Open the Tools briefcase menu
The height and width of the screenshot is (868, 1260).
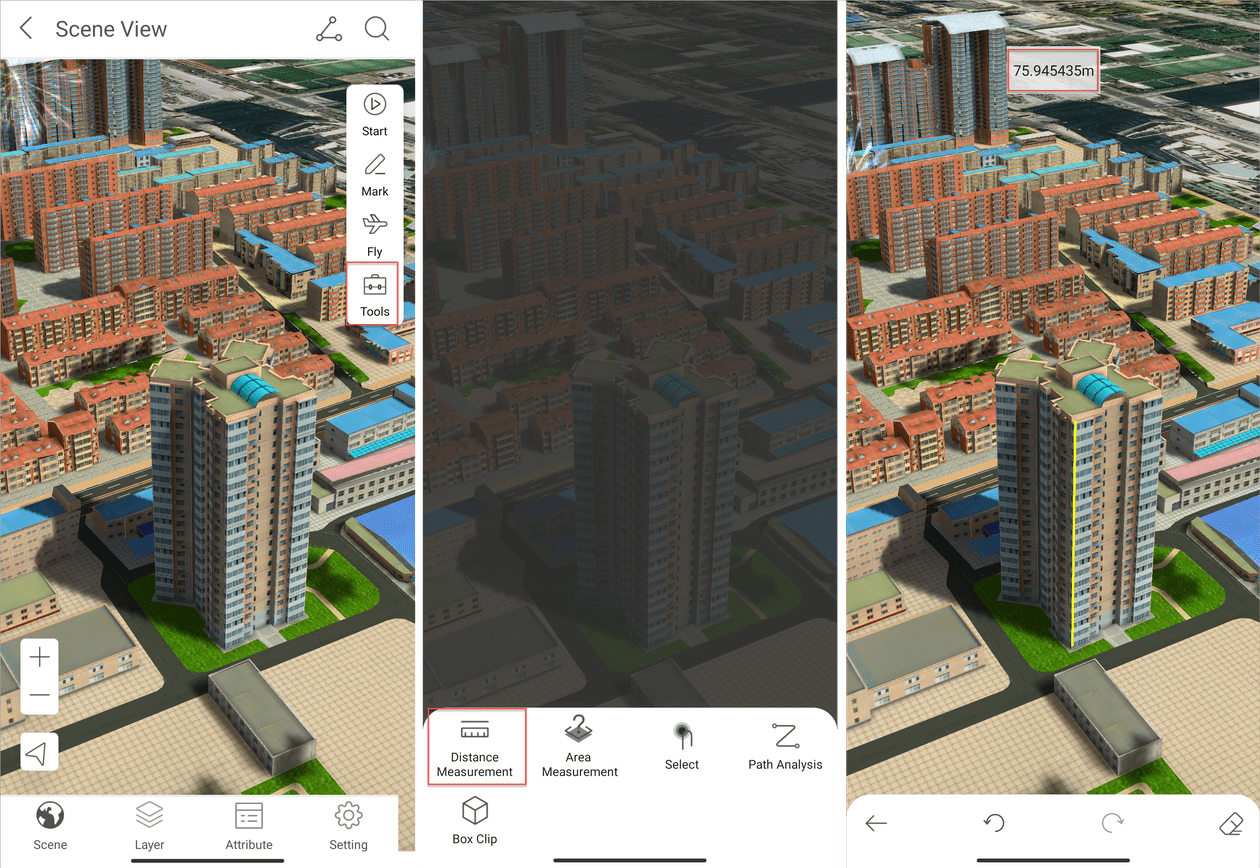point(375,294)
